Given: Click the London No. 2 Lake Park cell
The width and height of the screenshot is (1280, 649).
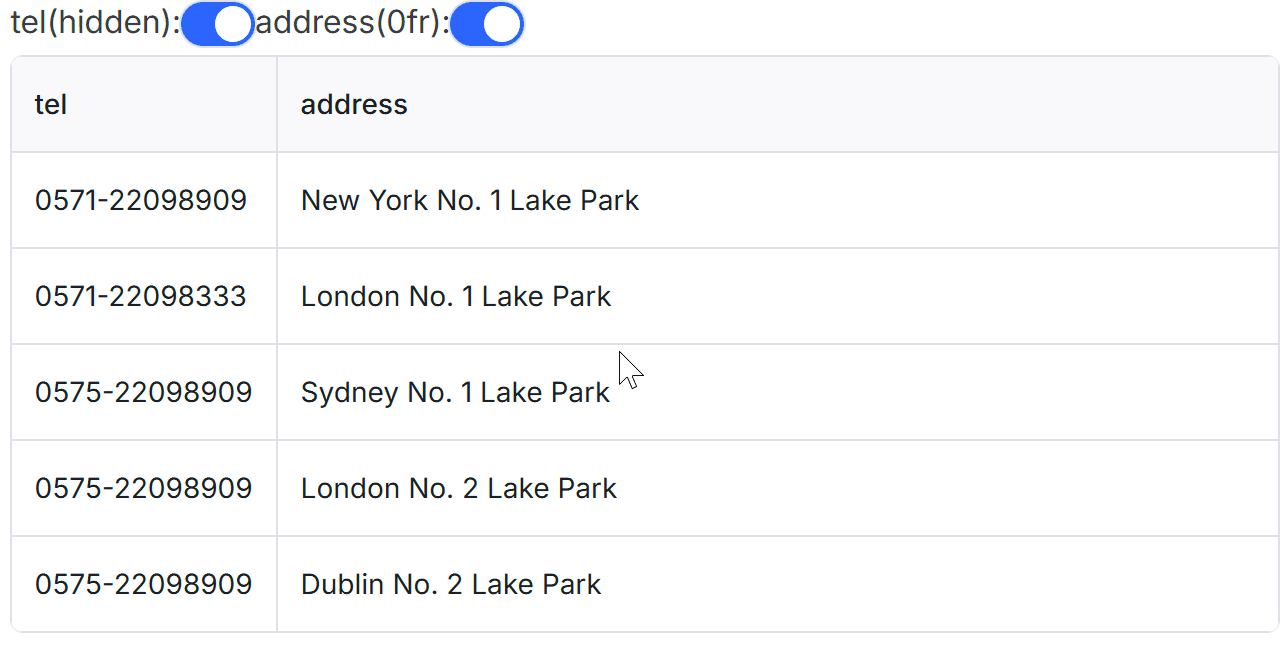Looking at the screenshot, I should 459,488.
